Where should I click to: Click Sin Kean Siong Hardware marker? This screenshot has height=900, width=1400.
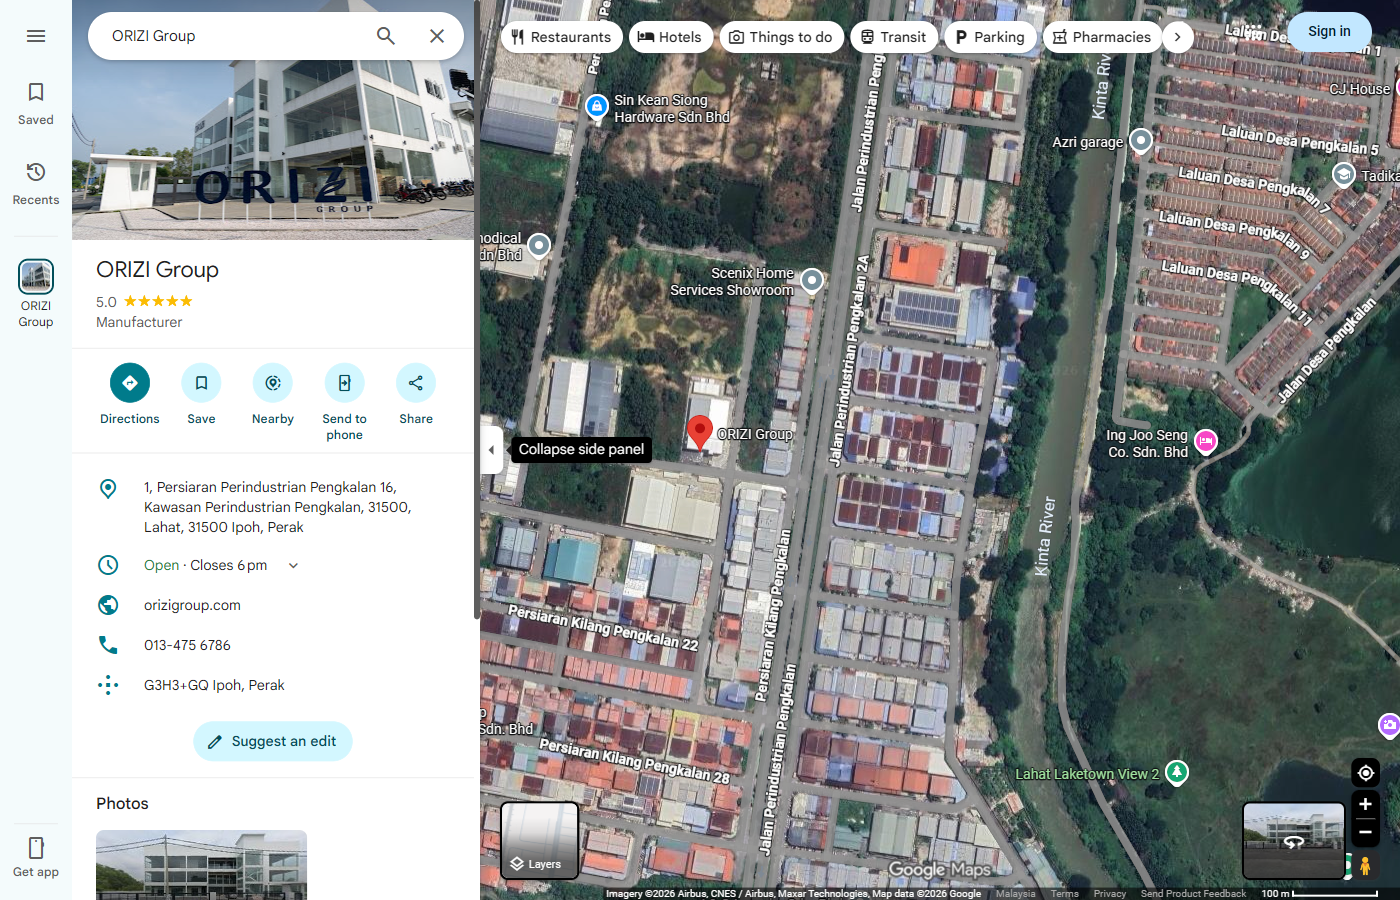(597, 106)
